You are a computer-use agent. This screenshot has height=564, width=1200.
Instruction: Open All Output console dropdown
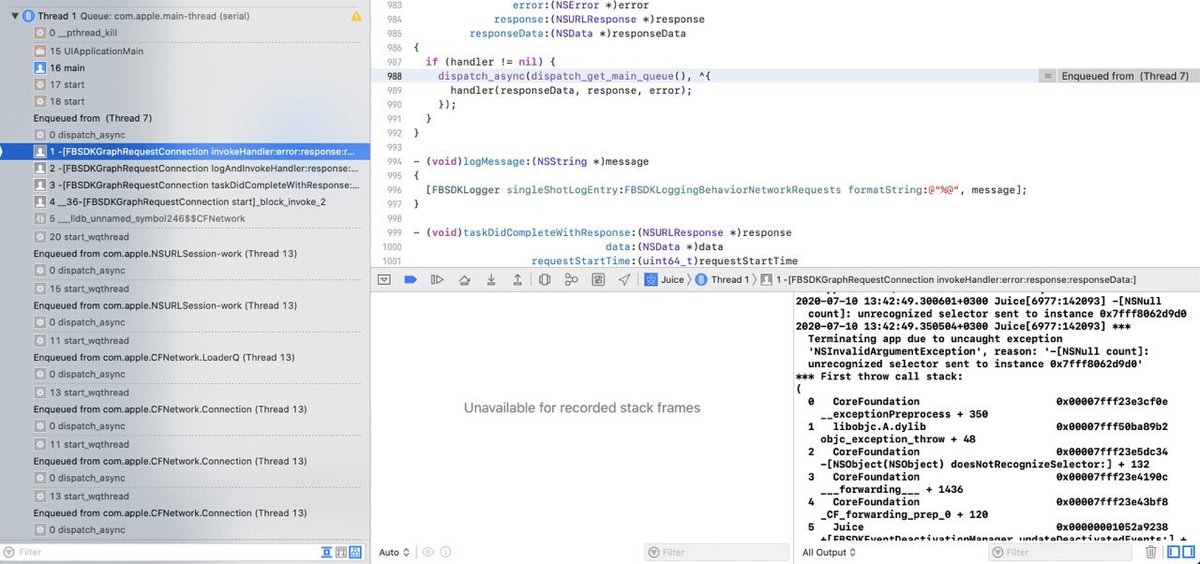point(827,552)
